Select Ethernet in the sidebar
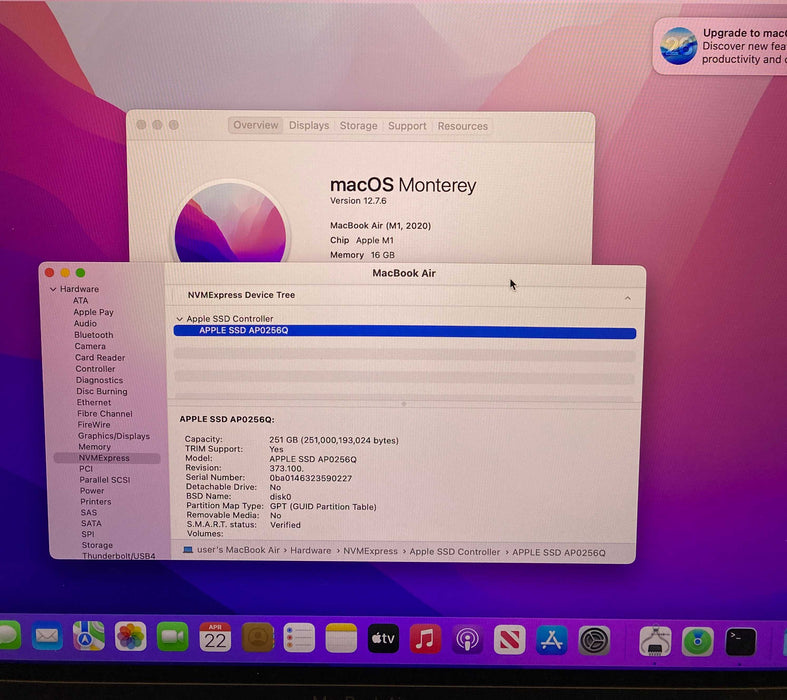 tap(94, 402)
